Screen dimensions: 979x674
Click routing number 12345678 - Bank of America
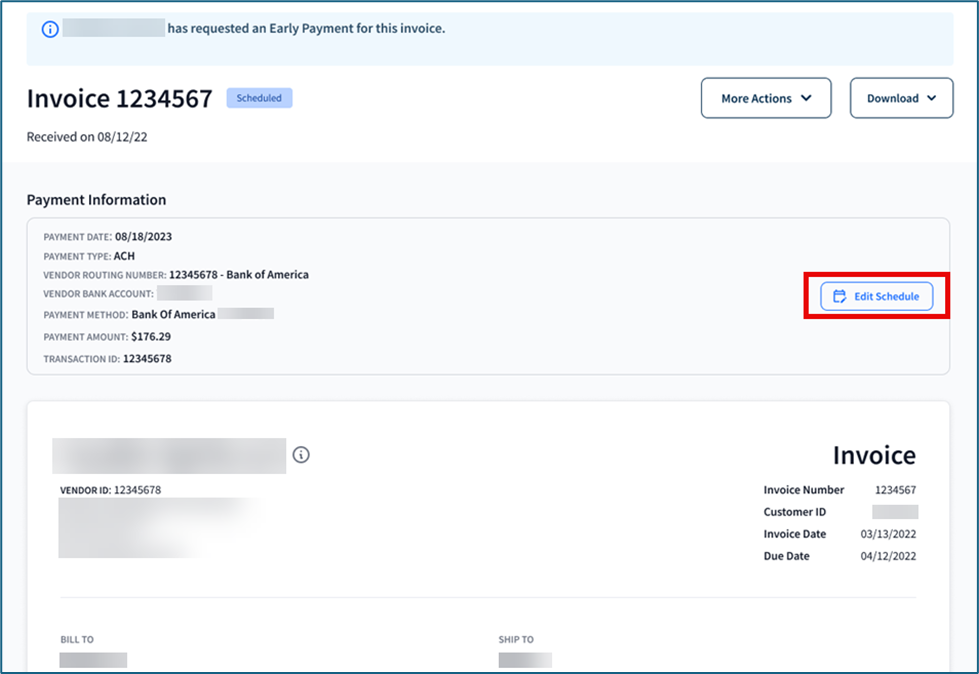[239, 275]
